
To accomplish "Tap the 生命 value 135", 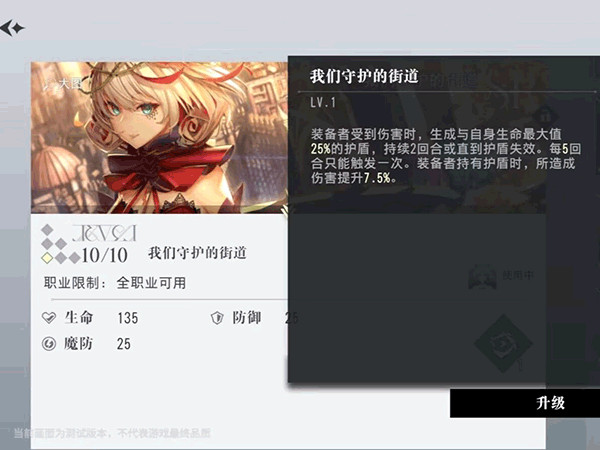I will click(x=128, y=318).
